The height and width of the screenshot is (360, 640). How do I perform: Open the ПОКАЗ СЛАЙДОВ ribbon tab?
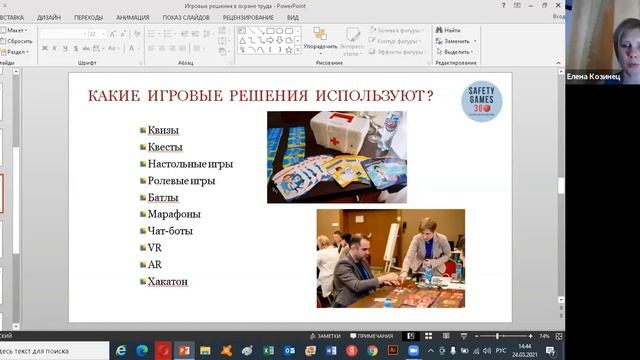186,18
